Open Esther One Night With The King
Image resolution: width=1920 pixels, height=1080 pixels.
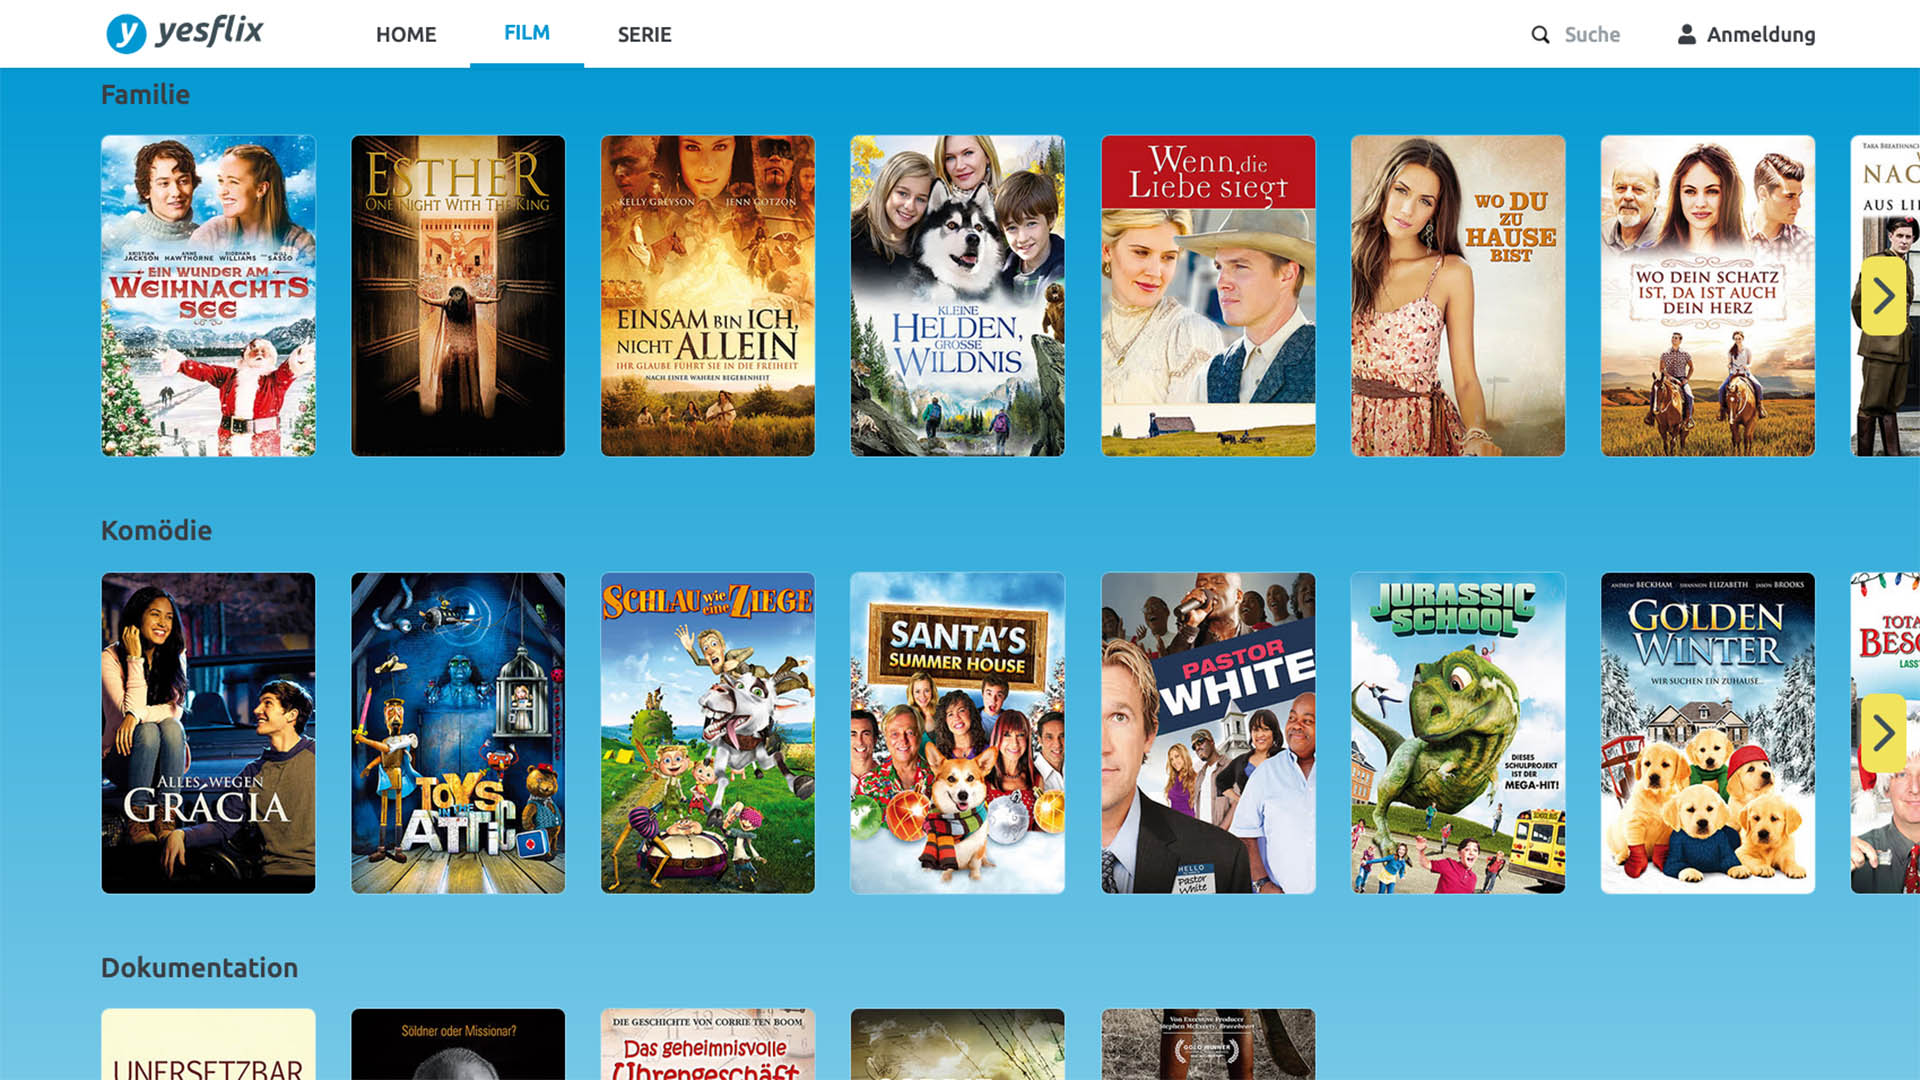(458, 296)
